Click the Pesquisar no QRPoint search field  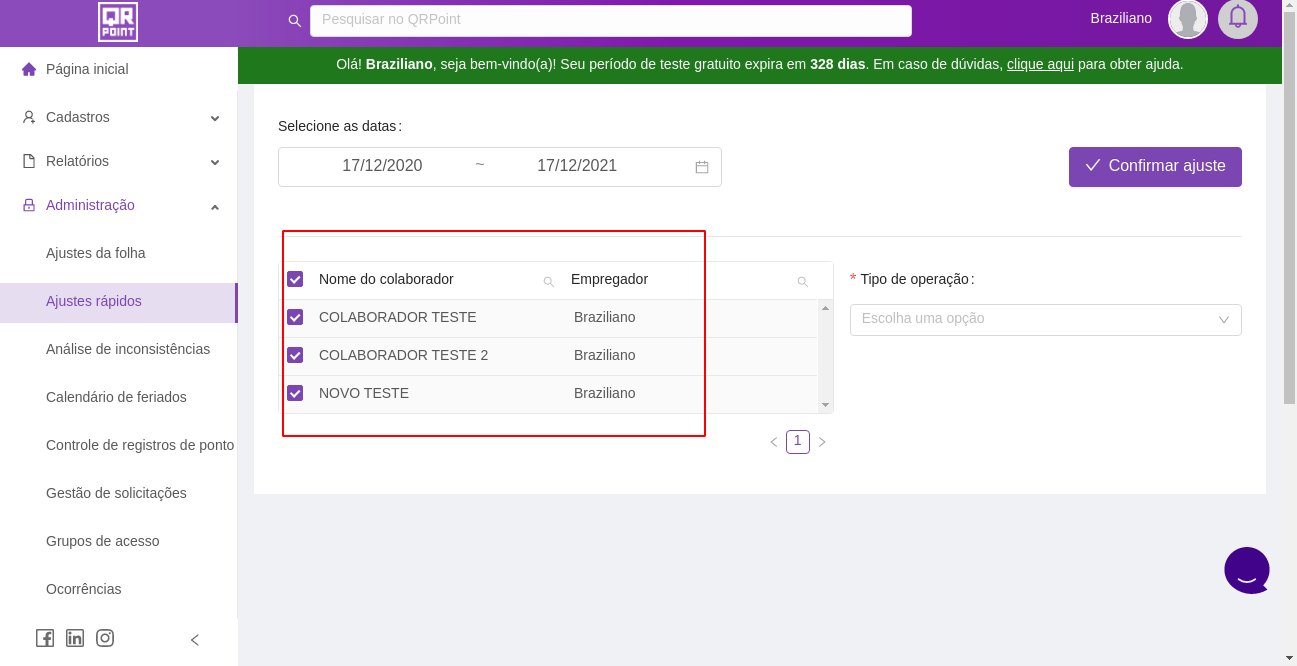pos(610,20)
